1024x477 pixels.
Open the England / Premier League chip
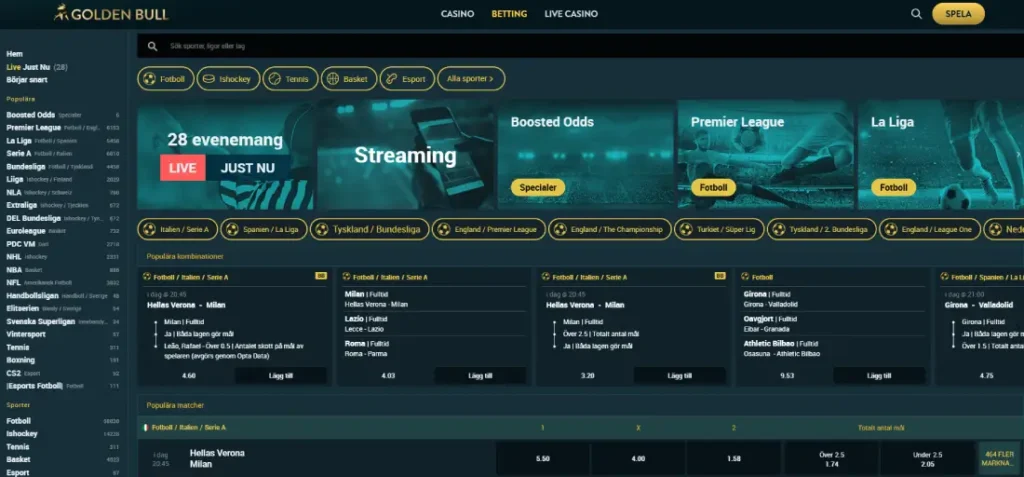[x=489, y=229]
